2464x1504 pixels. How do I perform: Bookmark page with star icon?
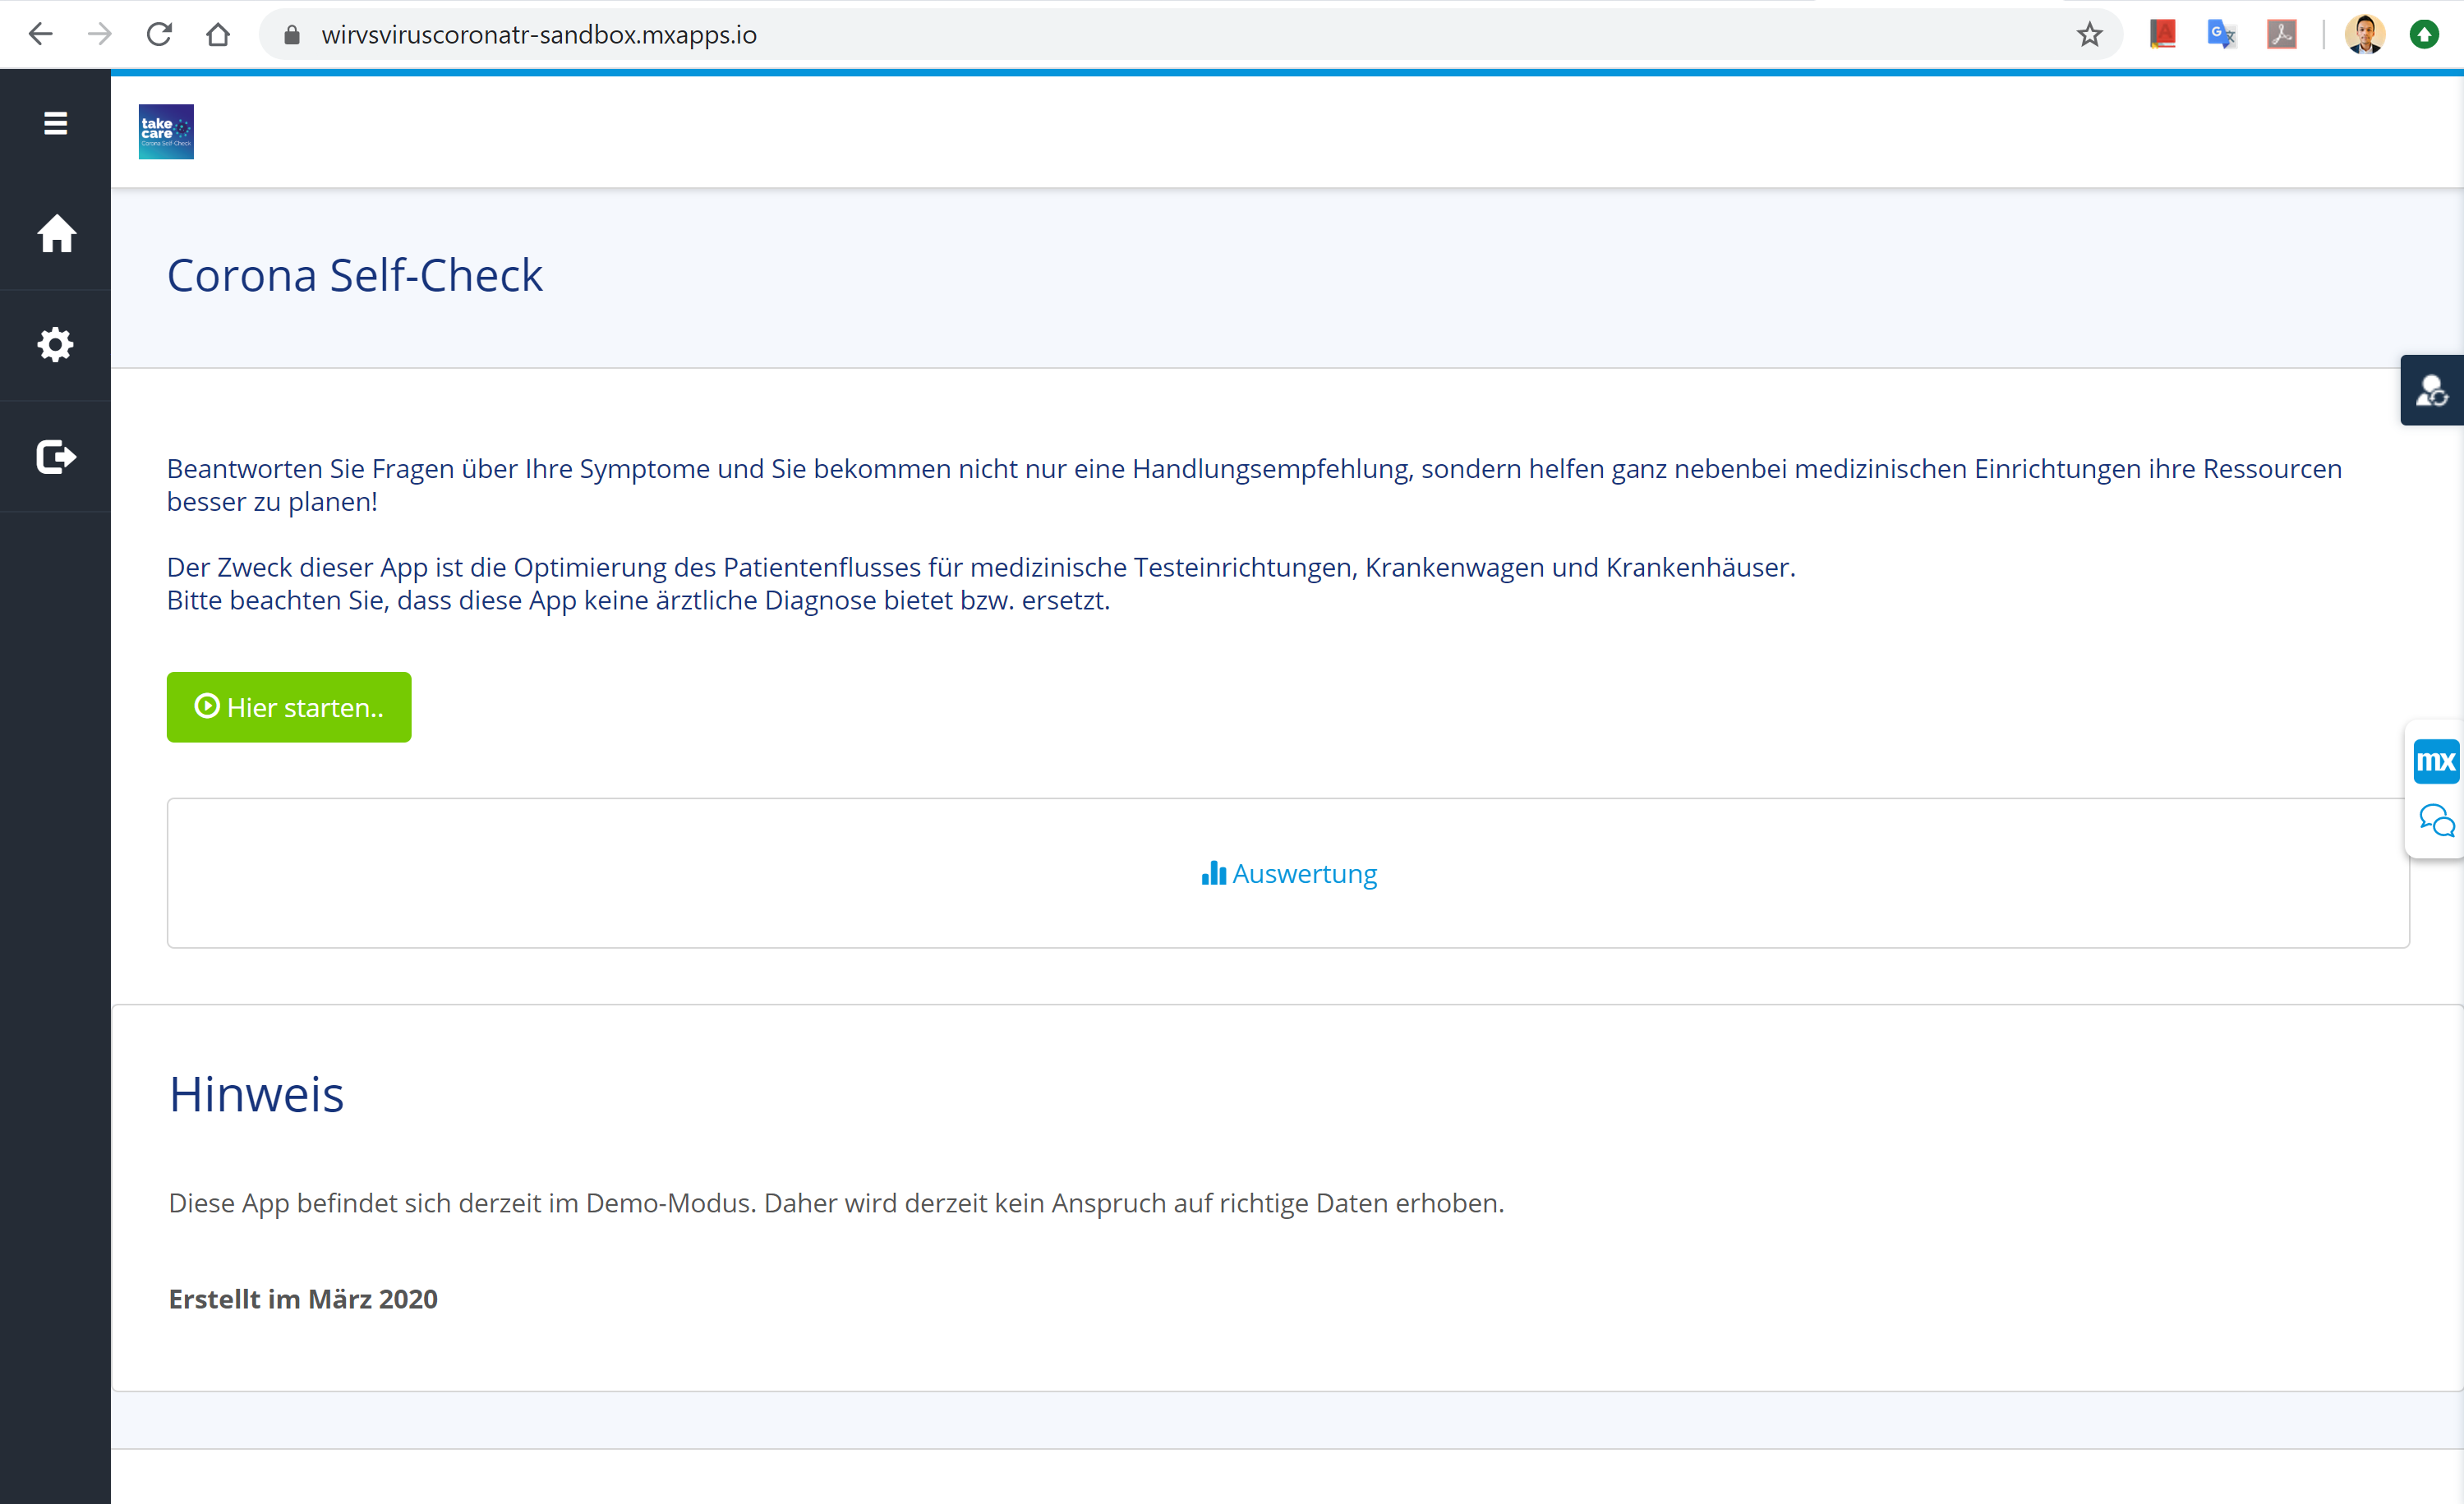(2089, 35)
